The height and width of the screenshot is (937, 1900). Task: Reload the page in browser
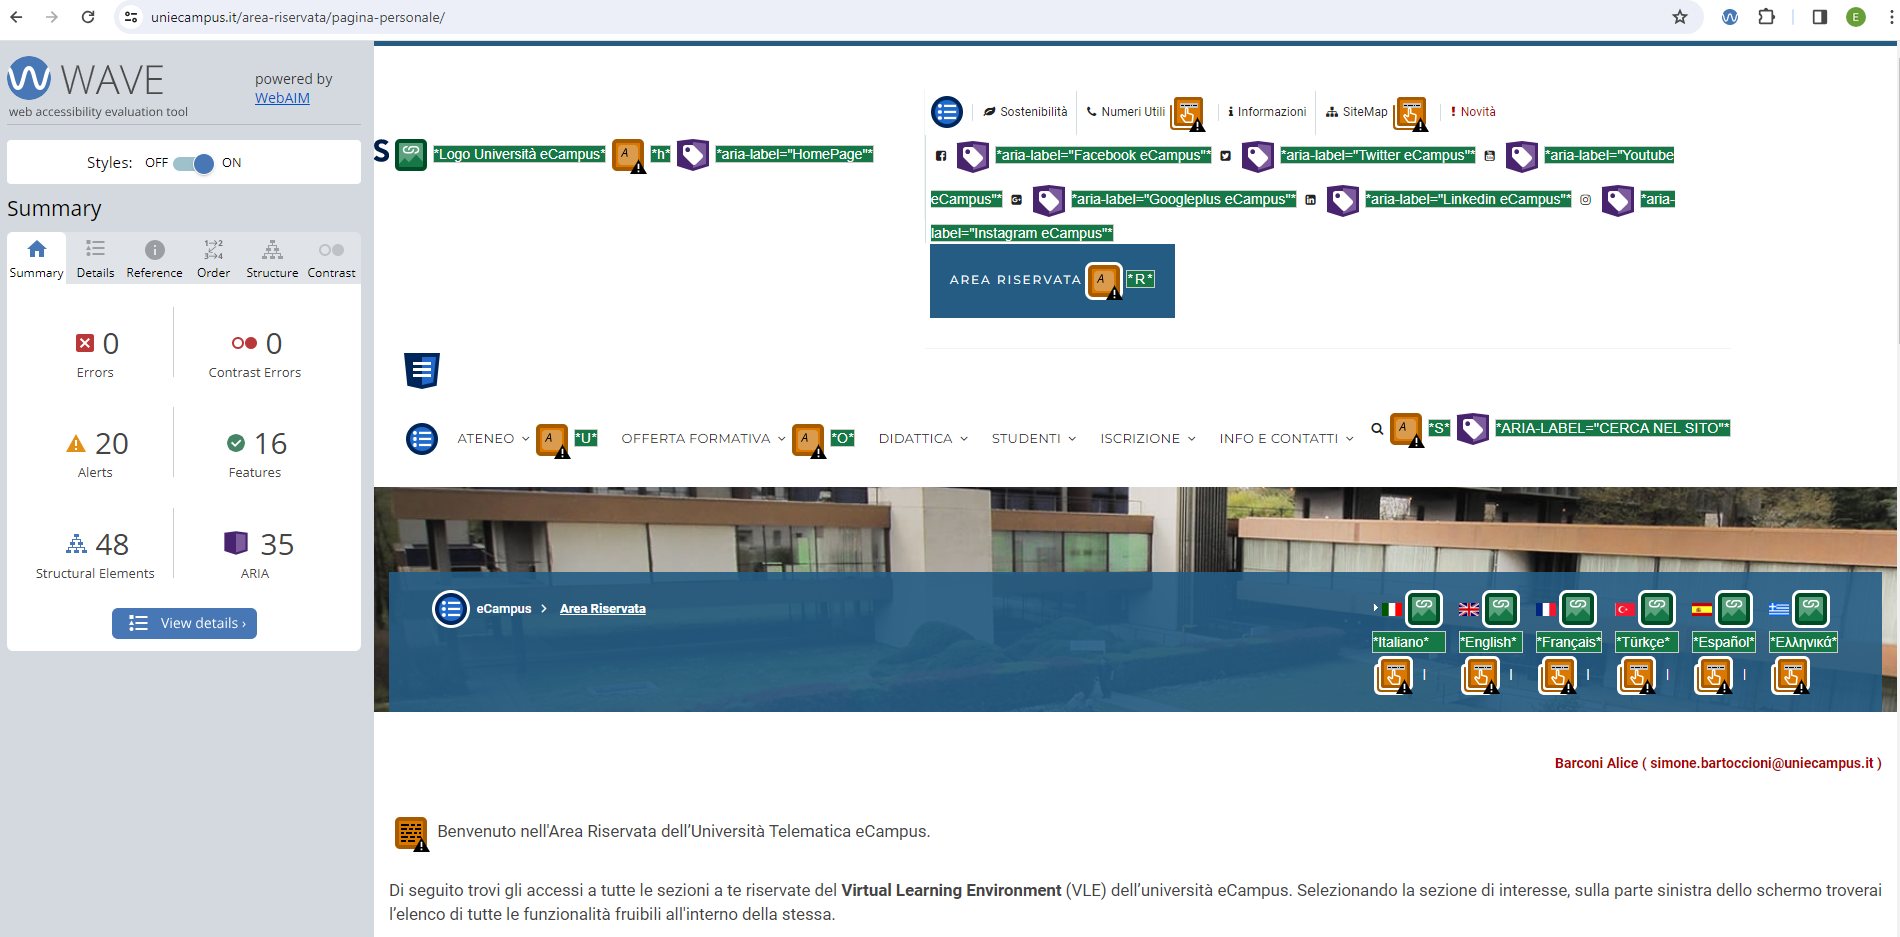click(x=88, y=17)
